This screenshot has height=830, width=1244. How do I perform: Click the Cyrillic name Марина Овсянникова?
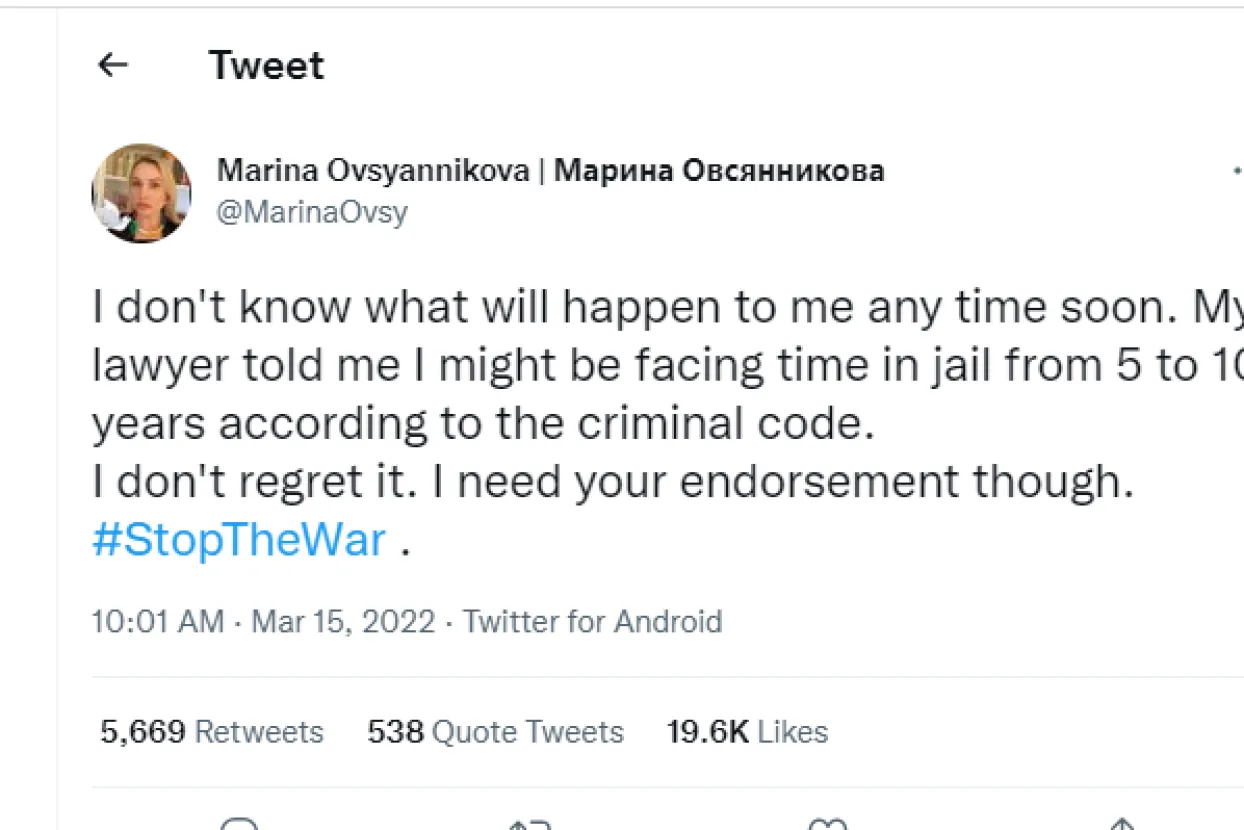719,171
